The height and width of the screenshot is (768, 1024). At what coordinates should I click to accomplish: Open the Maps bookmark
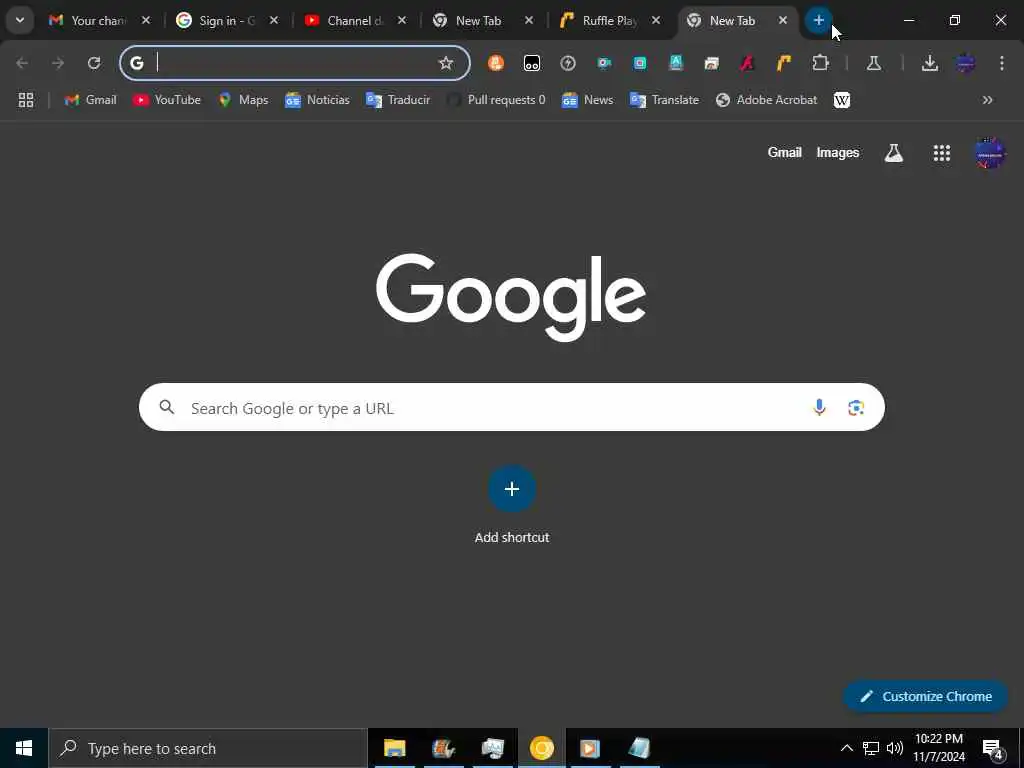244,100
